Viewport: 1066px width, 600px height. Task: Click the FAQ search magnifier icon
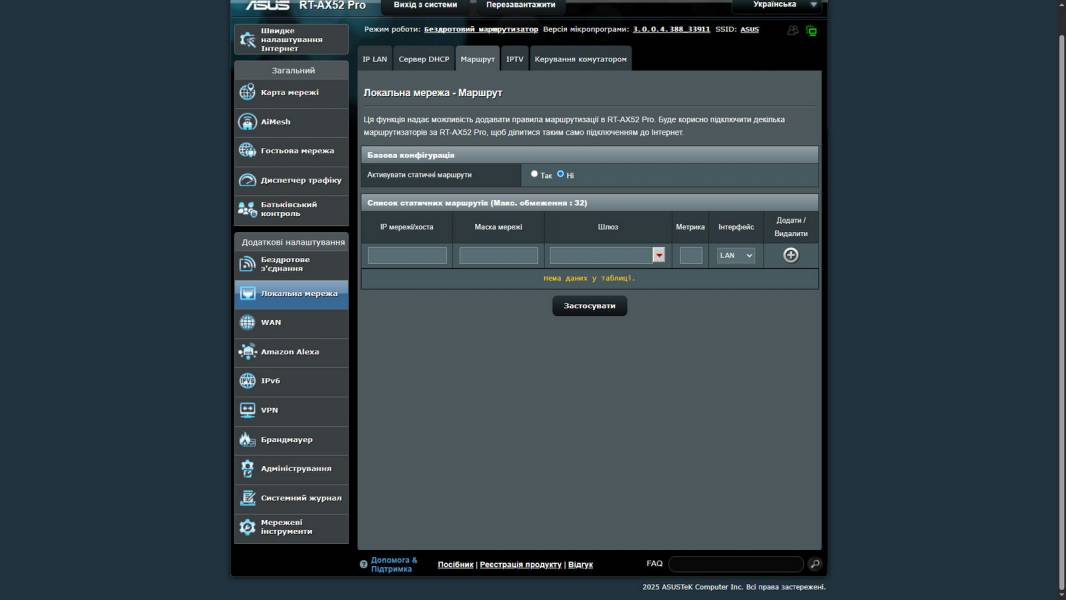pos(815,564)
